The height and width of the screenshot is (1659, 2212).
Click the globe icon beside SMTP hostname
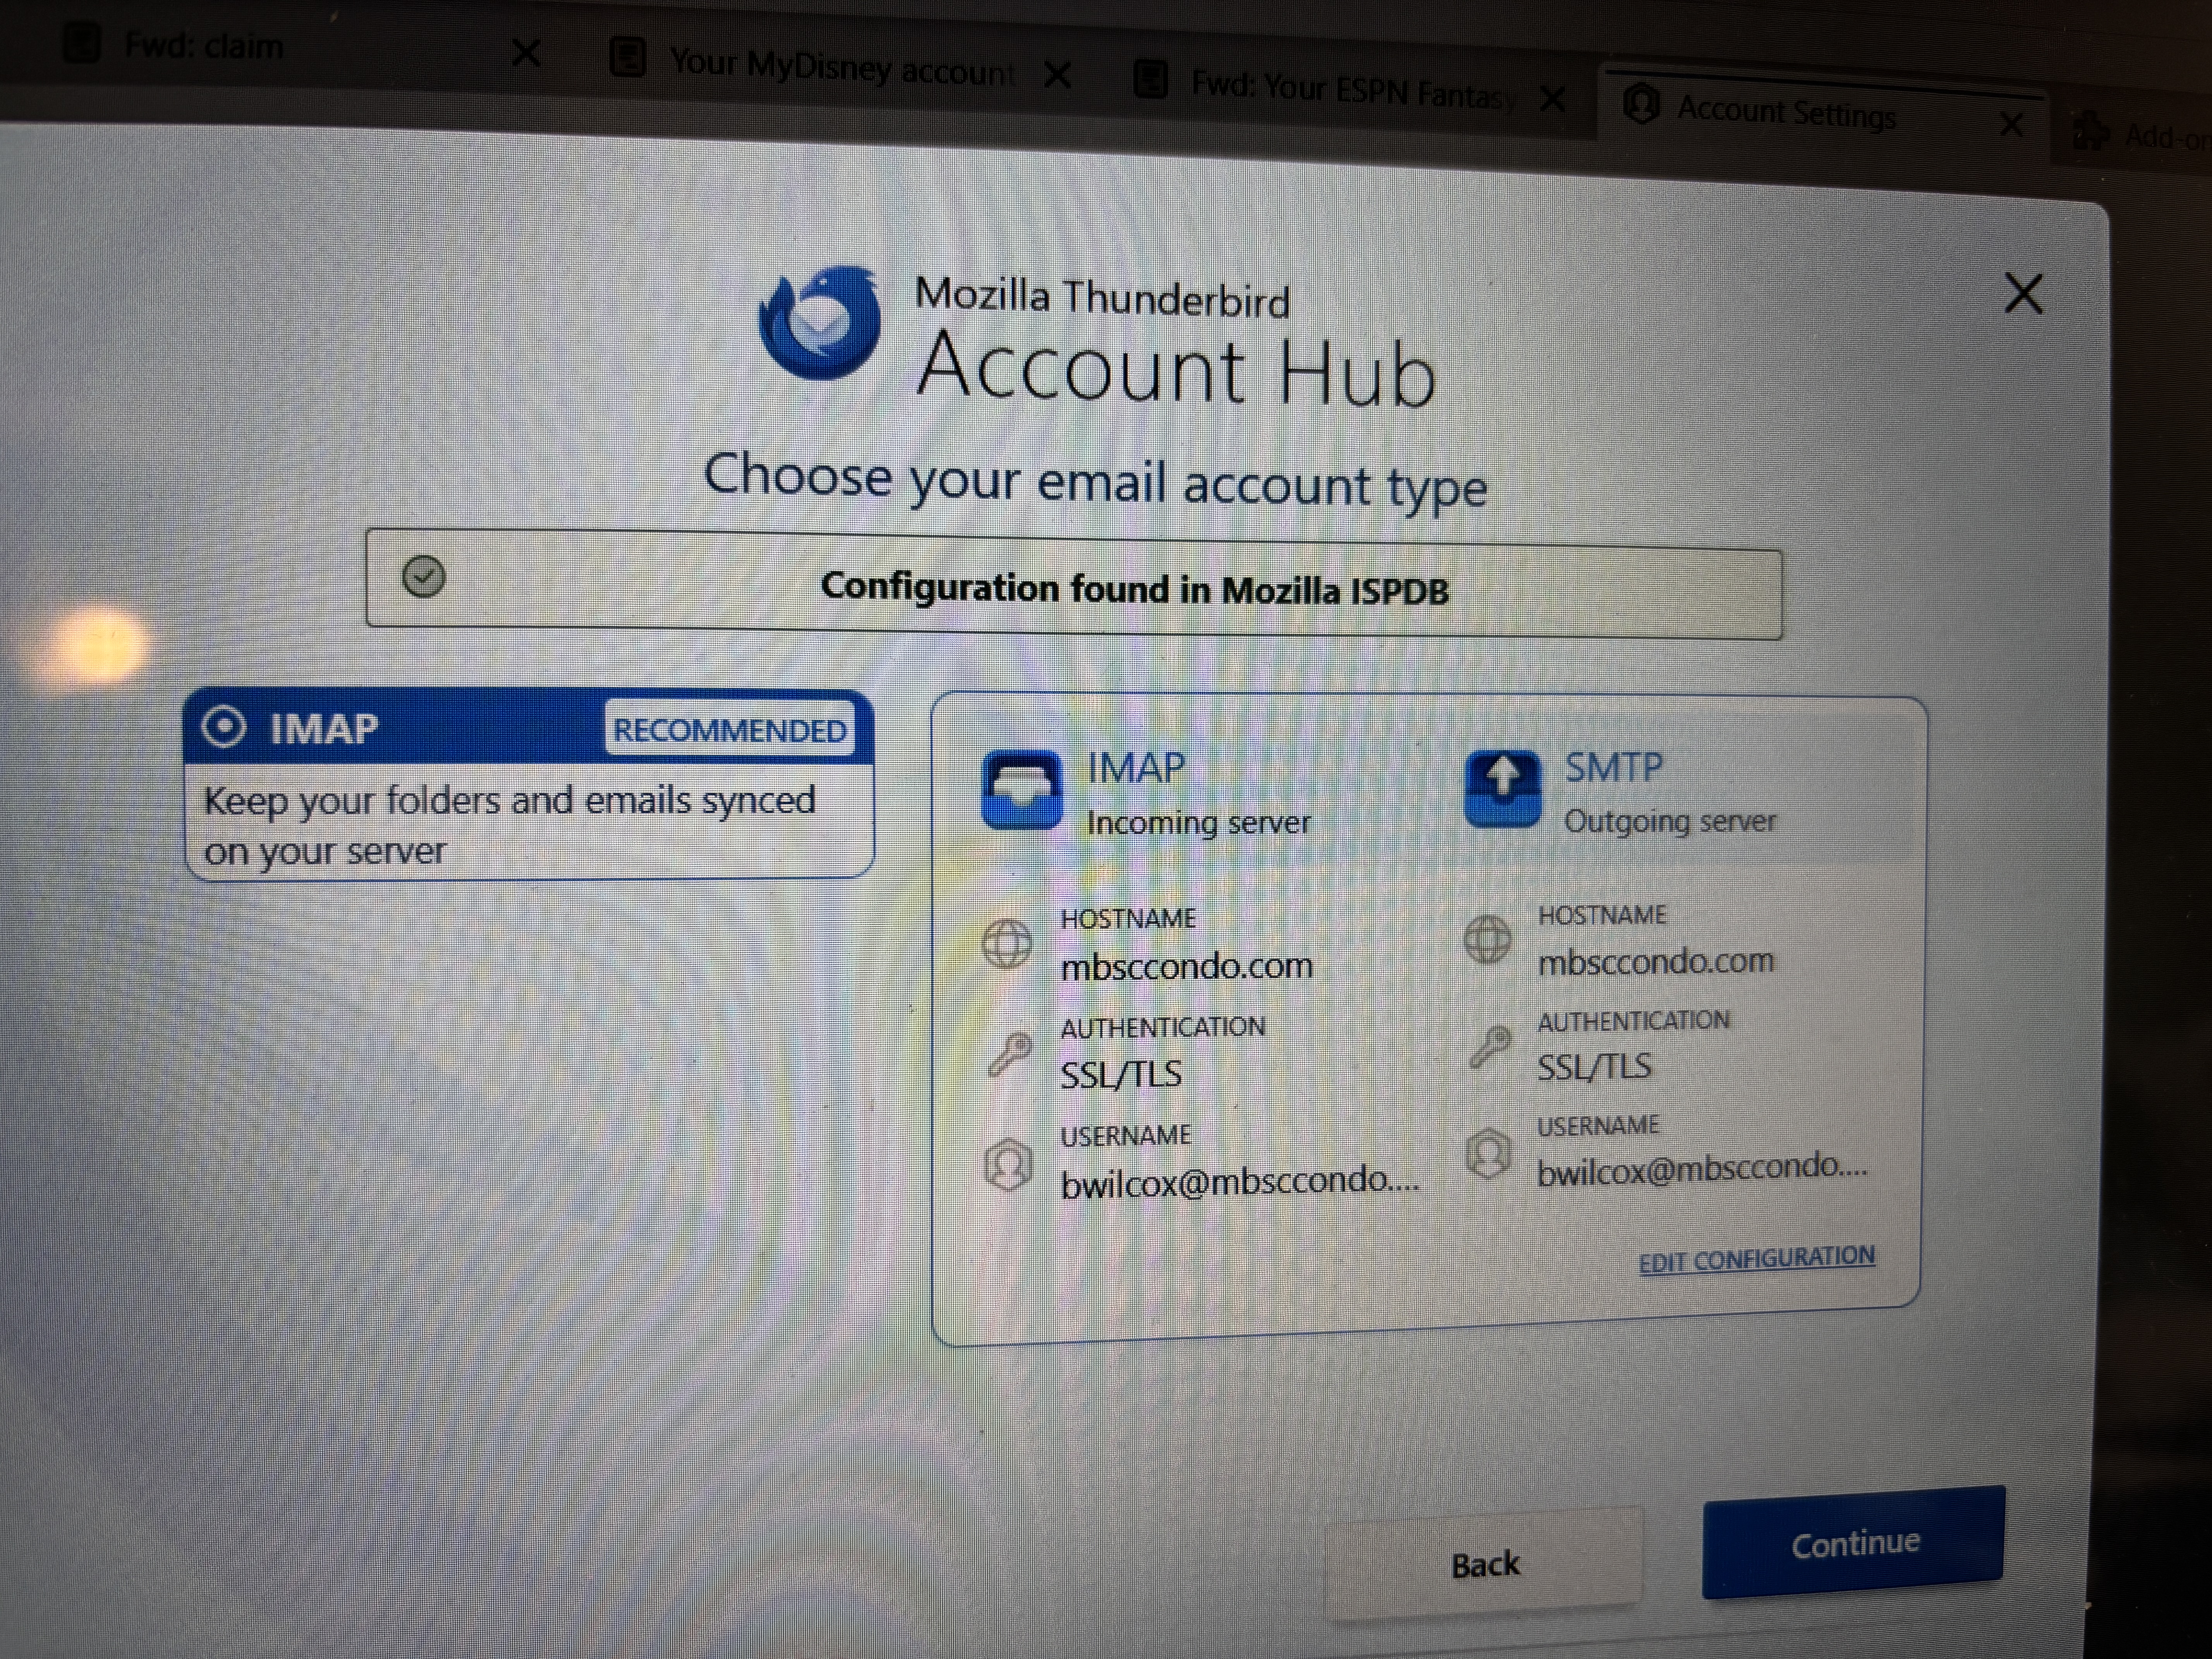pyautogui.click(x=1487, y=939)
